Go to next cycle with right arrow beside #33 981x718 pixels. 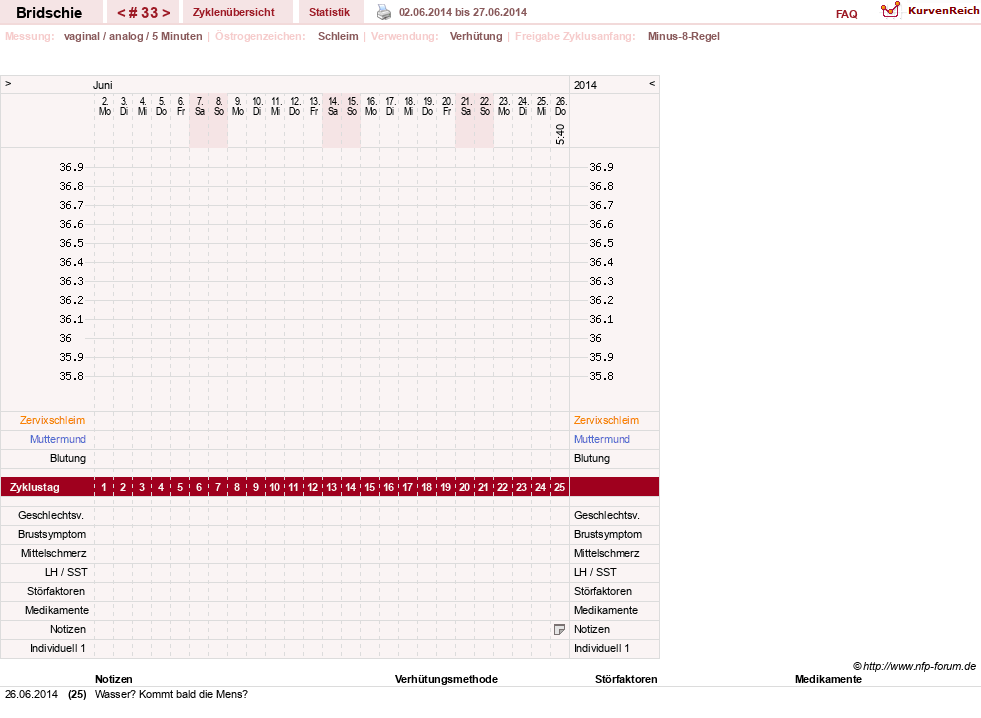[166, 13]
